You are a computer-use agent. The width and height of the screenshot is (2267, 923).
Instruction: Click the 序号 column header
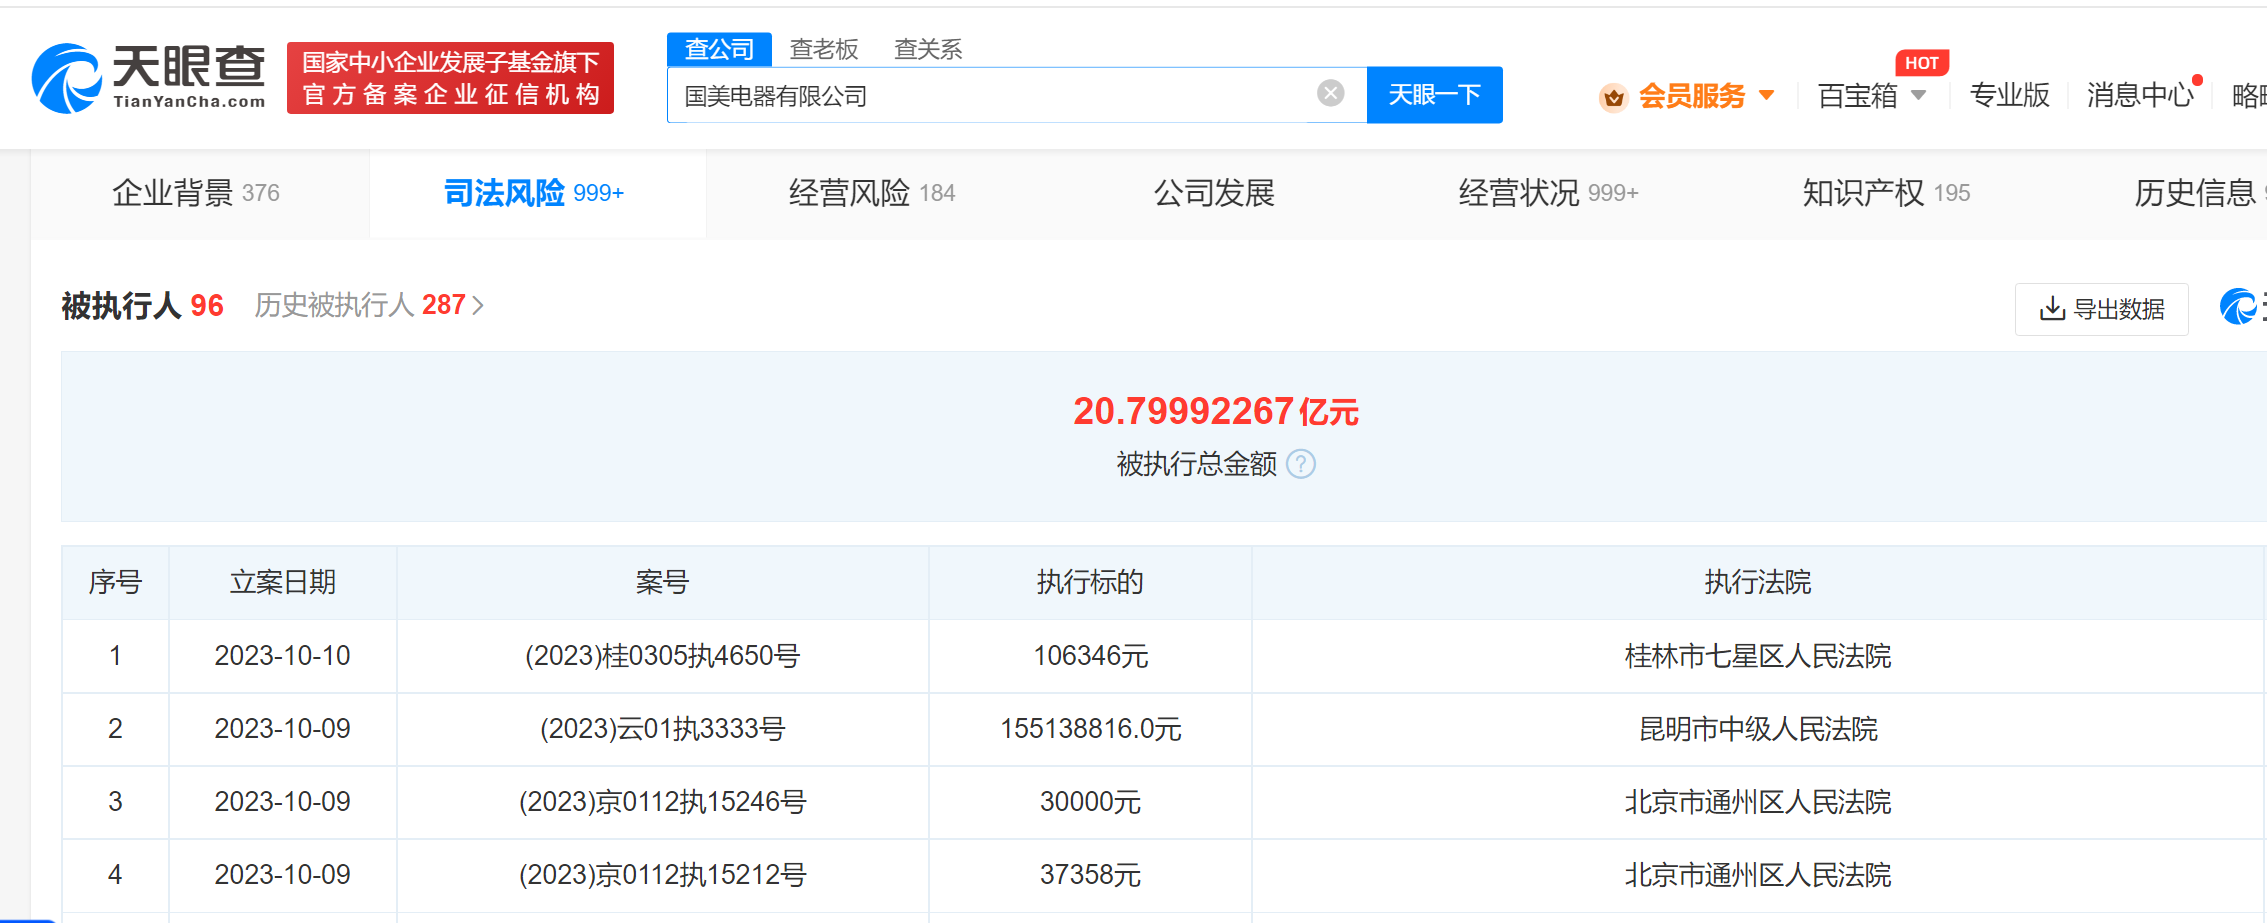[x=115, y=582]
